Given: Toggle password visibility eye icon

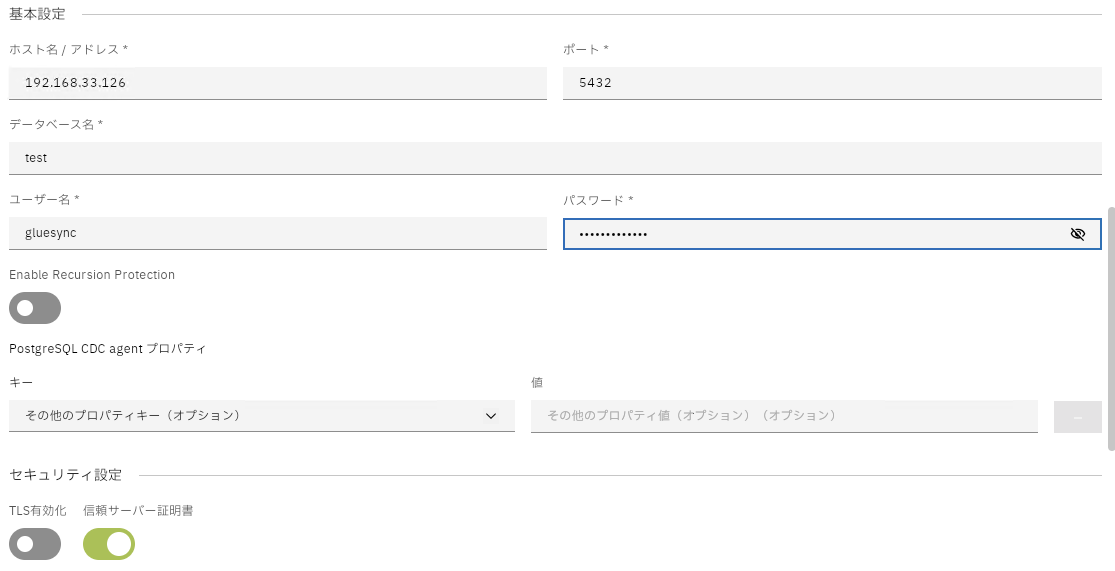Looking at the screenshot, I should pos(1077,234).
